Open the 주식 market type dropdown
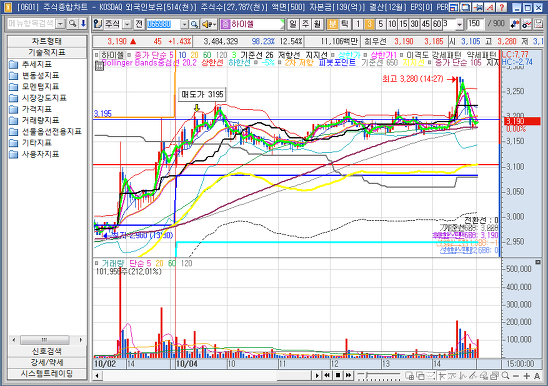Screen dimensions: 548x386 point(127,24)
